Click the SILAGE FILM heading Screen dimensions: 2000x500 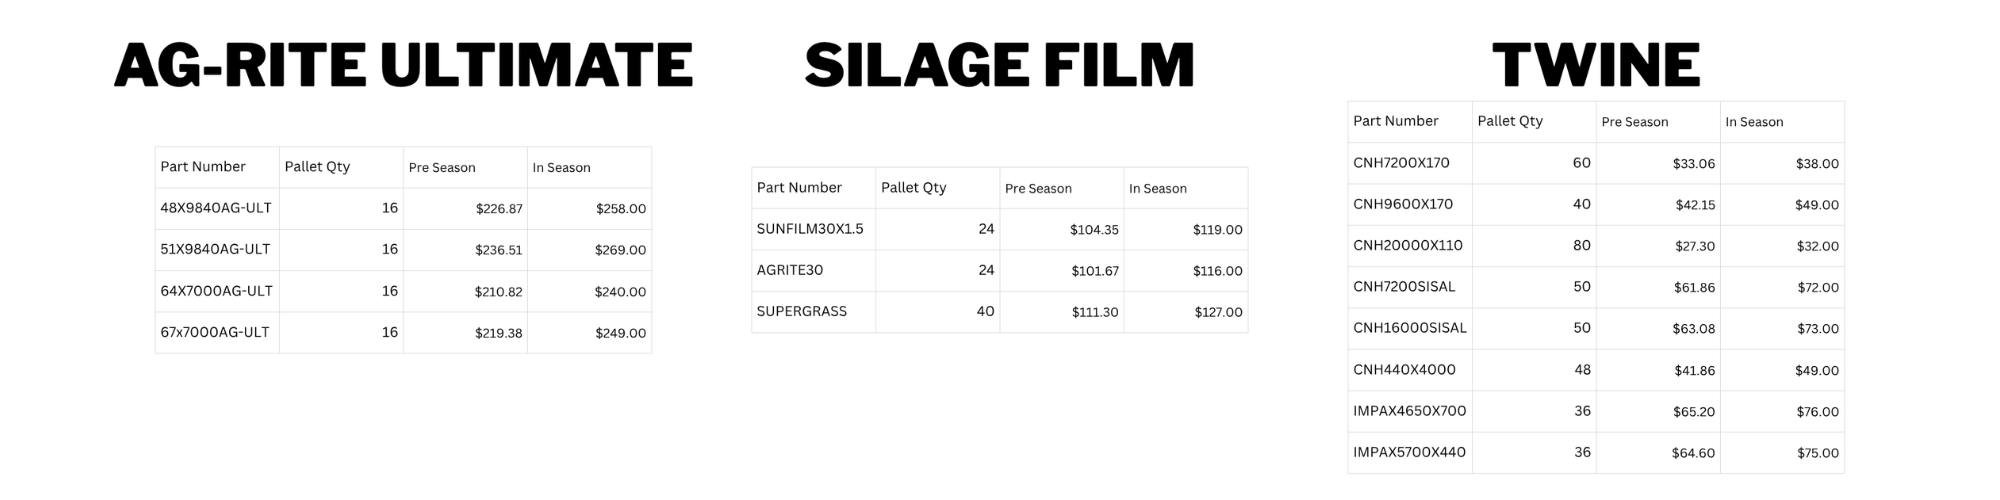pyautogui.click(x=999, y=65)
